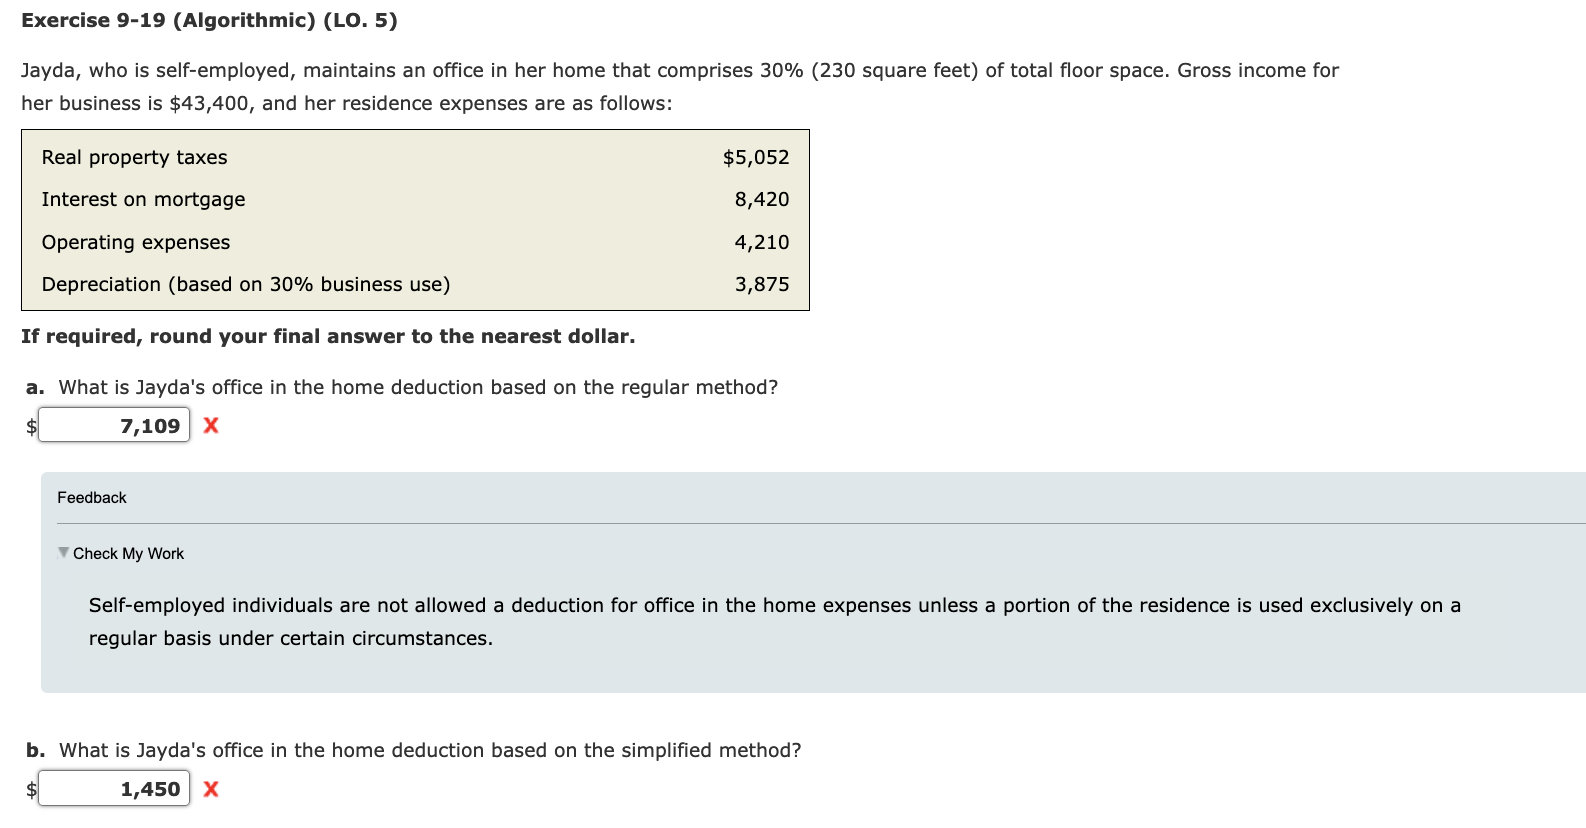This screenshot has height=828, width=1586.
Task: Select the Operating expenses row label
Action: (136, 243)
